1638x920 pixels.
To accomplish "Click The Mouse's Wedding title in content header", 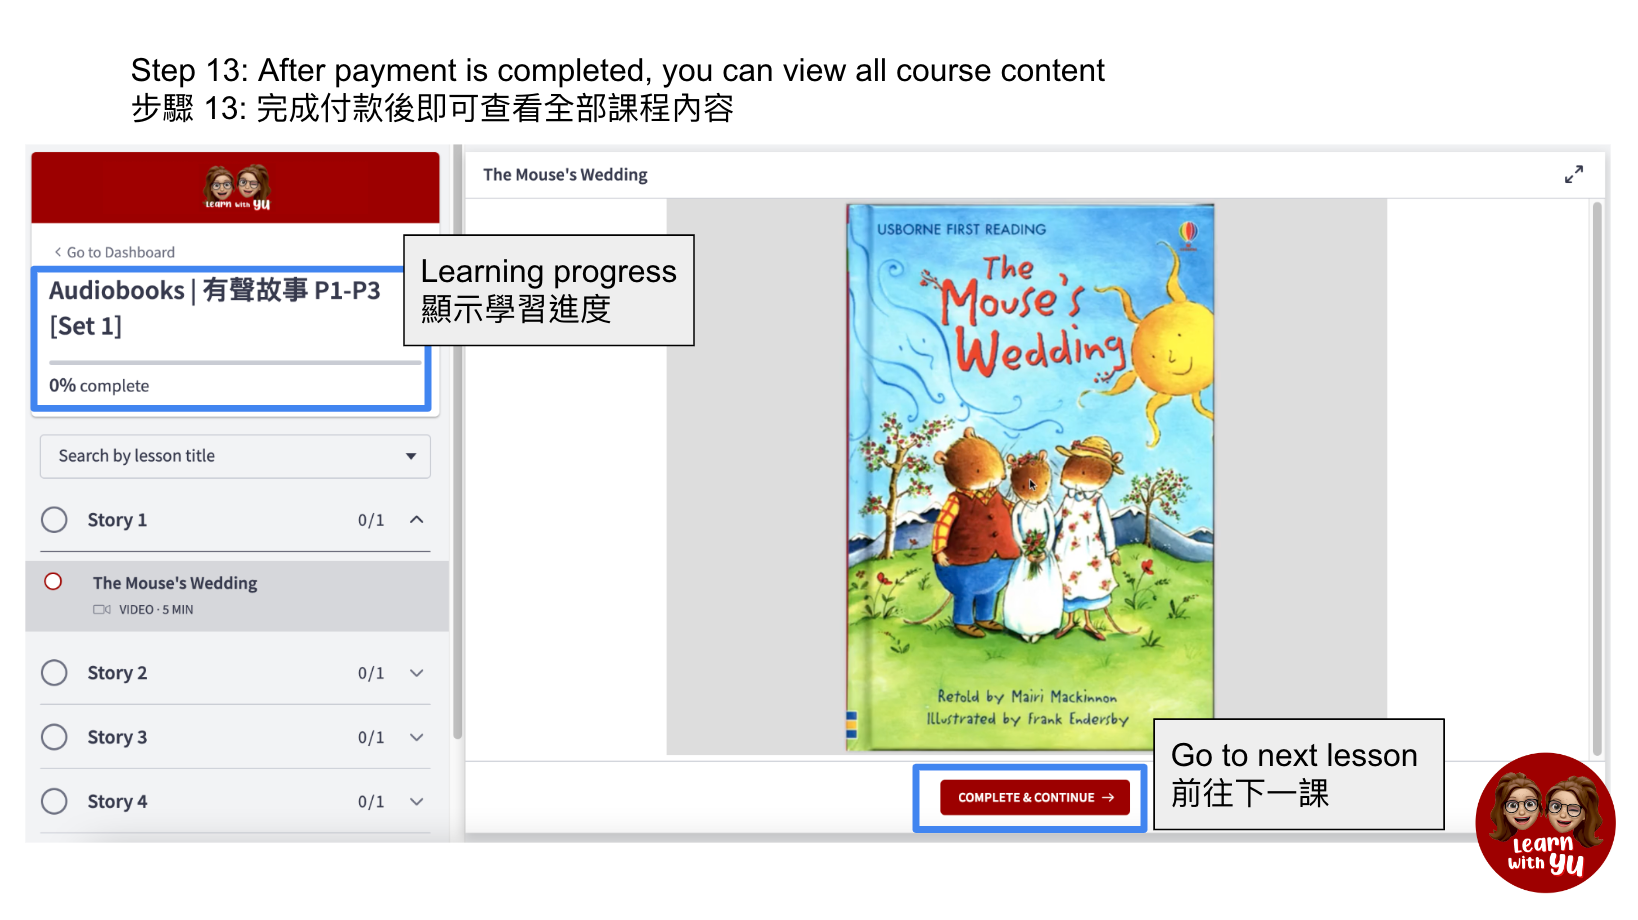I will pos(565,174).
